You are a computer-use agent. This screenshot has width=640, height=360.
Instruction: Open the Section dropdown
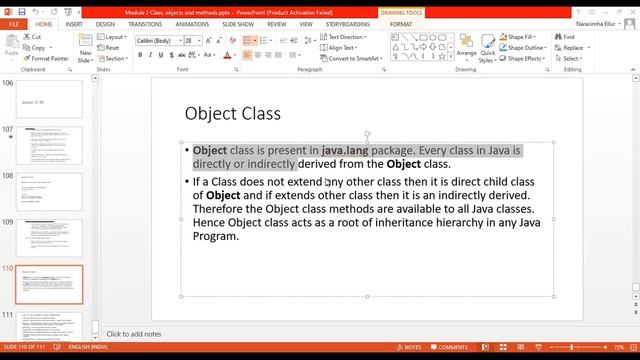[x=113, y=58]
